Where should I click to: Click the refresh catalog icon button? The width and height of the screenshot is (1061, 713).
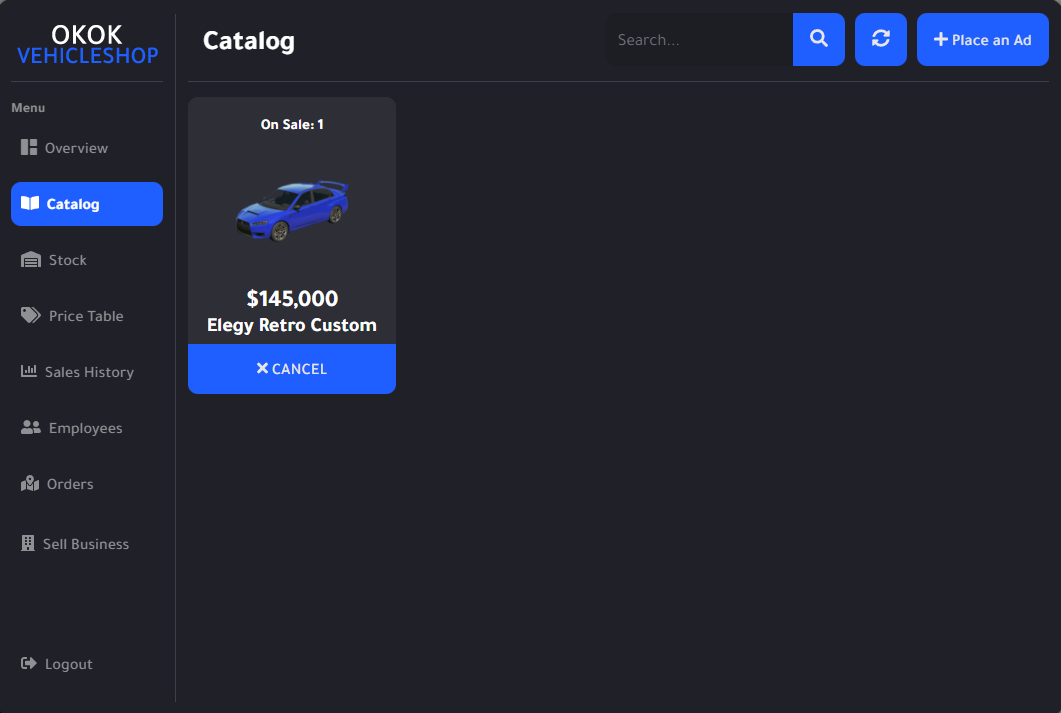881,39
